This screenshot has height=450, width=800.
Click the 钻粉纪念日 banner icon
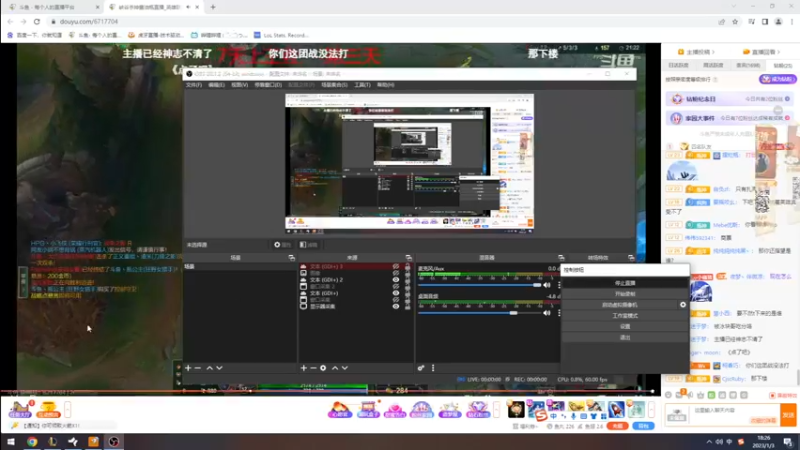pyautogui.click(x=677, y=99)
